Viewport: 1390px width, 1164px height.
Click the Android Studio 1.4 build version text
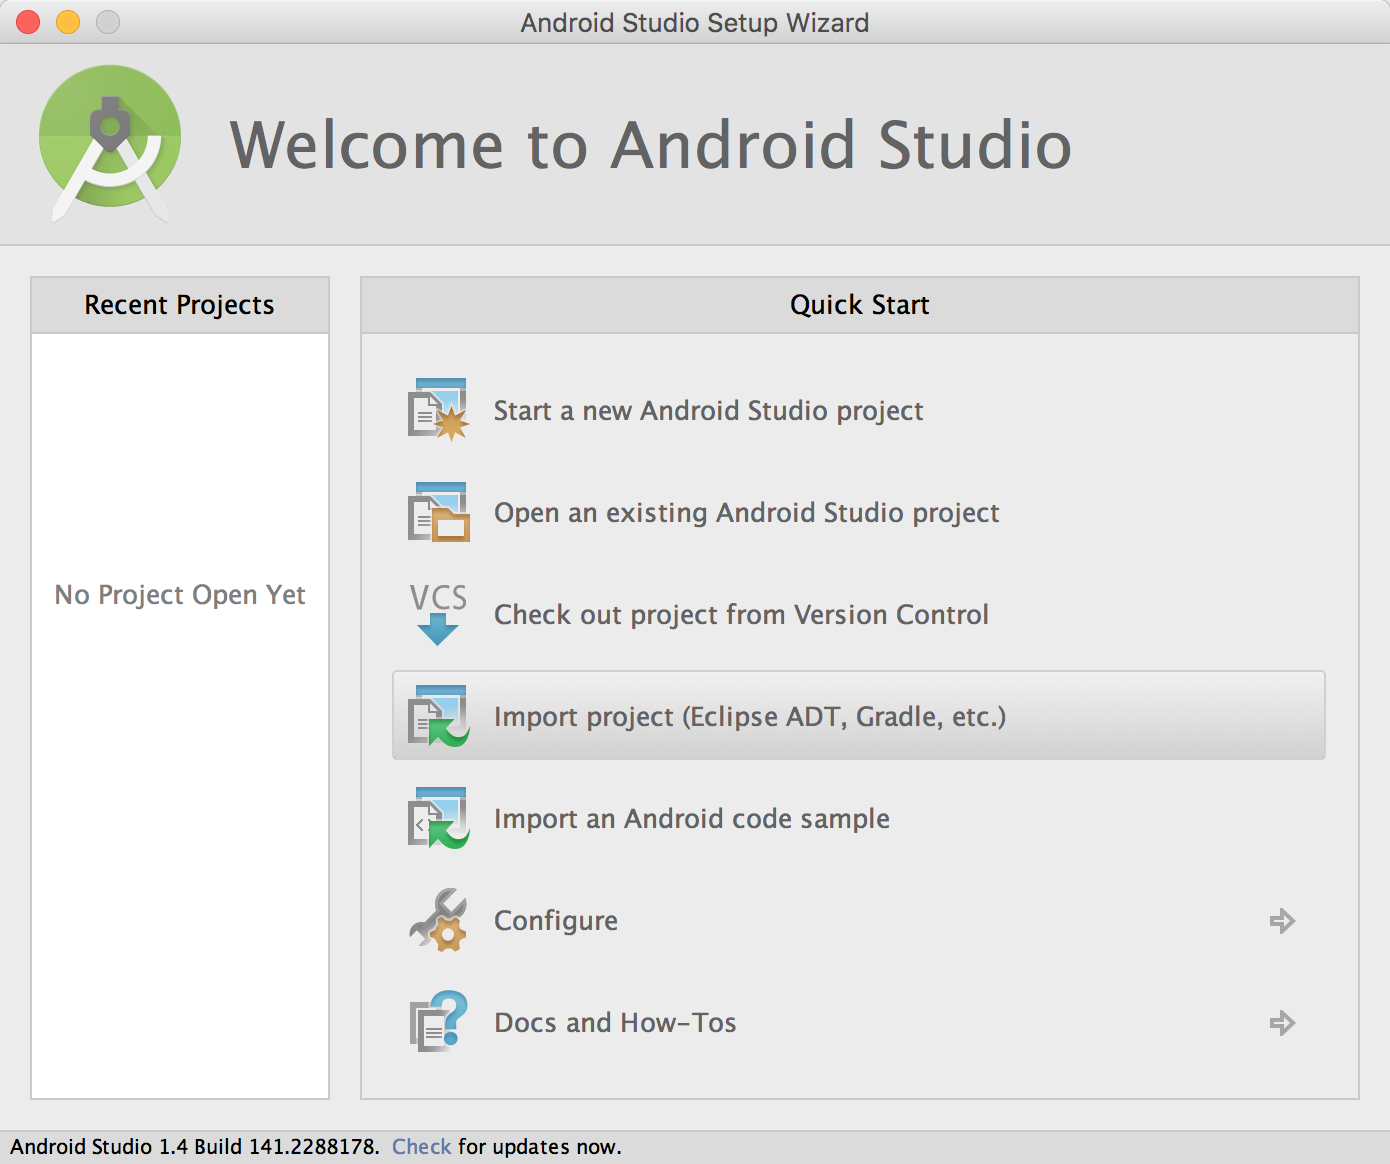click(x=195, y=1147)
